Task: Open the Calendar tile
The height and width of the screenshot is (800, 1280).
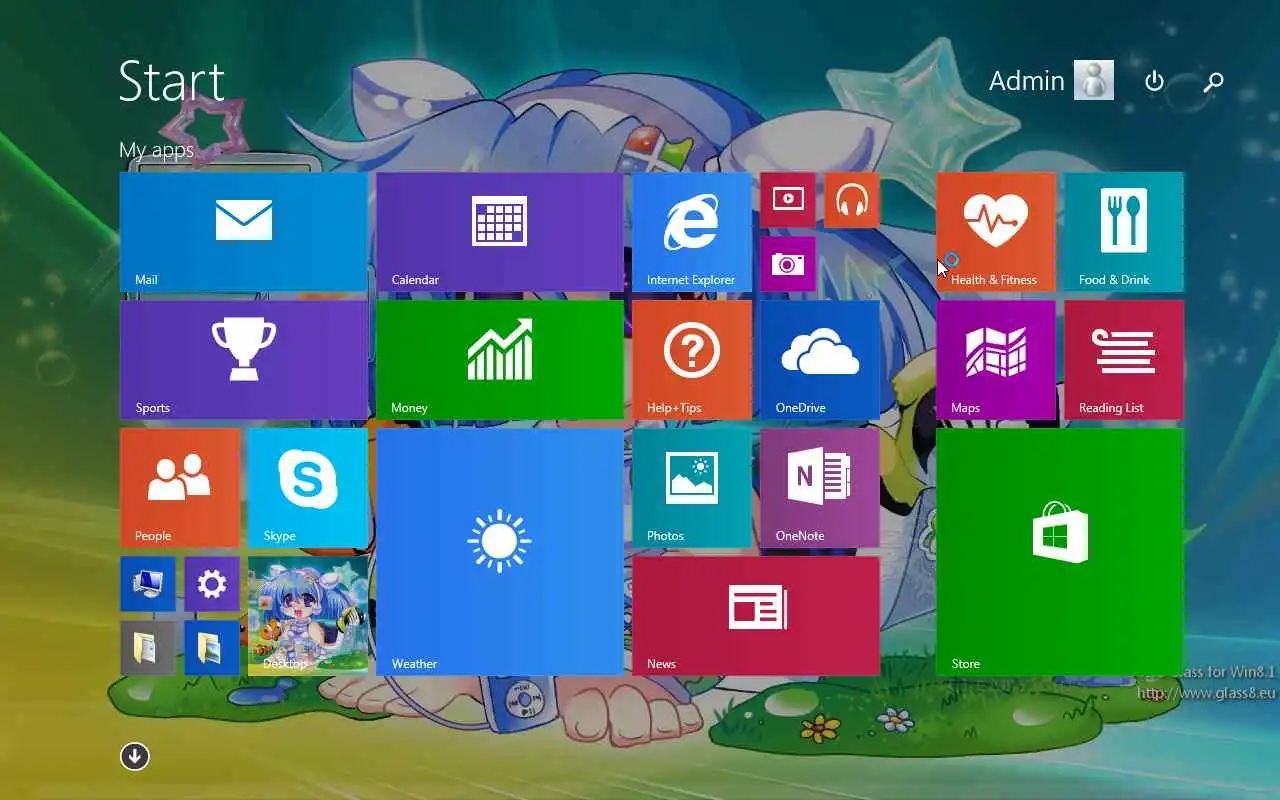Action: tap(500, 232)
